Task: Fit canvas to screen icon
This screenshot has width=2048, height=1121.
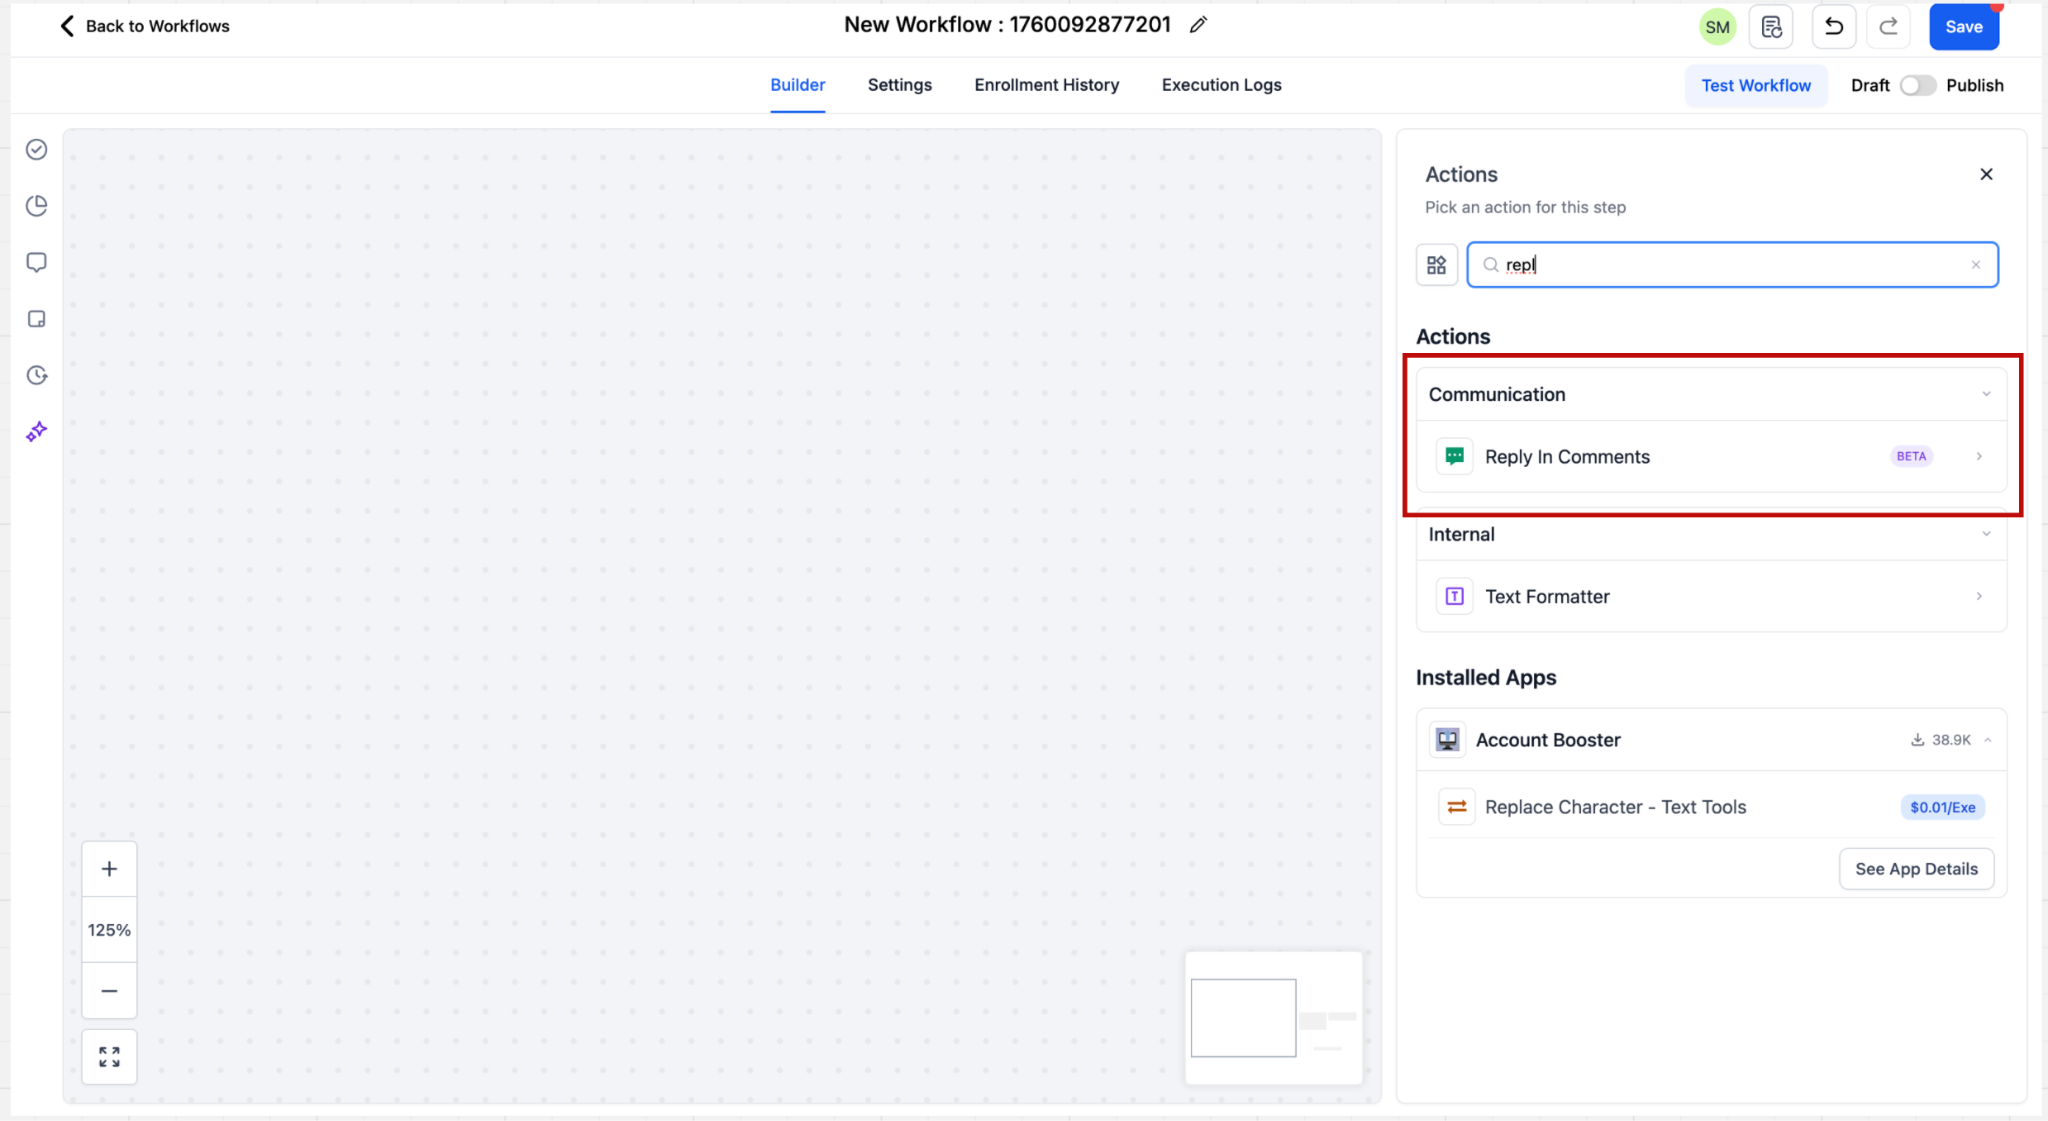Action: 109,1057
